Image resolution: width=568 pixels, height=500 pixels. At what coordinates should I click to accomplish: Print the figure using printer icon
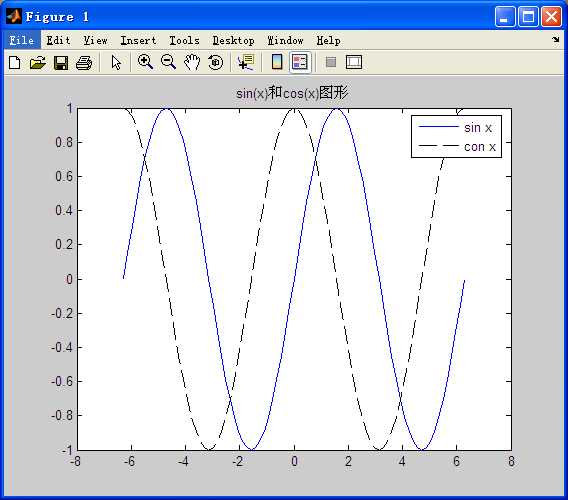(x=84, y=63)
